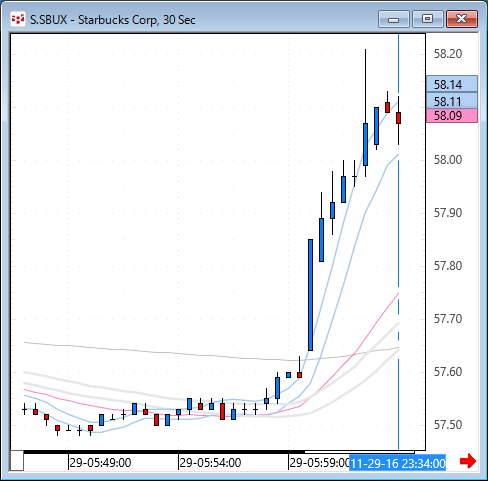The height and width of the screenshot is (481, 488).
Task: Click the 58.20 price axis label
Action: pos(448,54)
